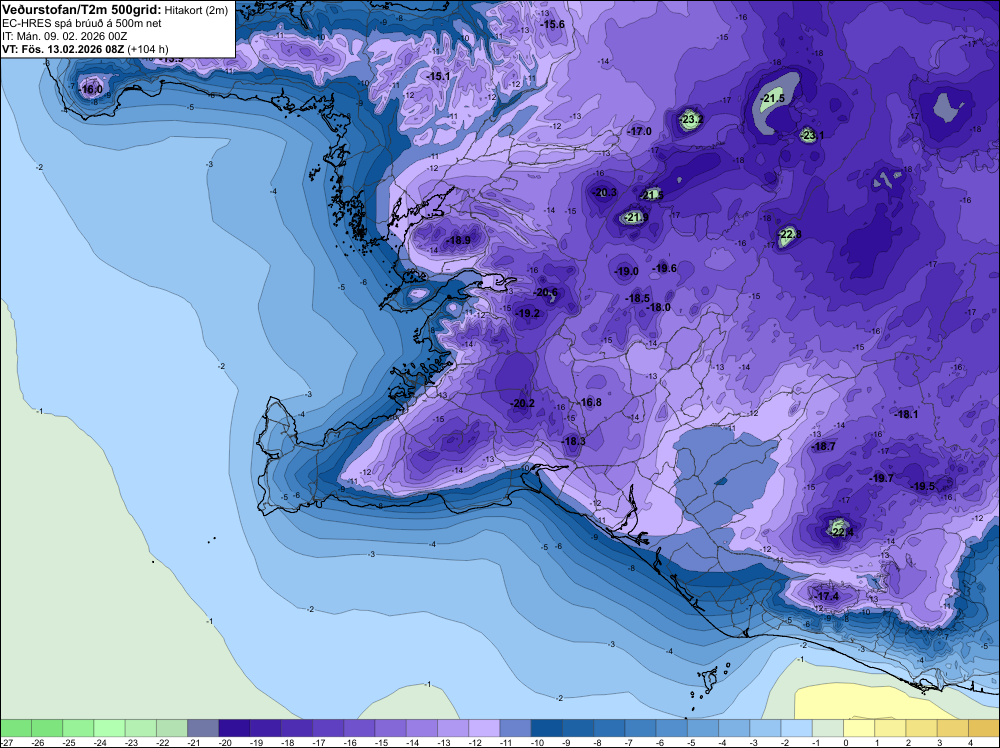The image size is (1000, 748).
Task: Click the -16.0 temperature label on the map
Action: click(91, 90)
